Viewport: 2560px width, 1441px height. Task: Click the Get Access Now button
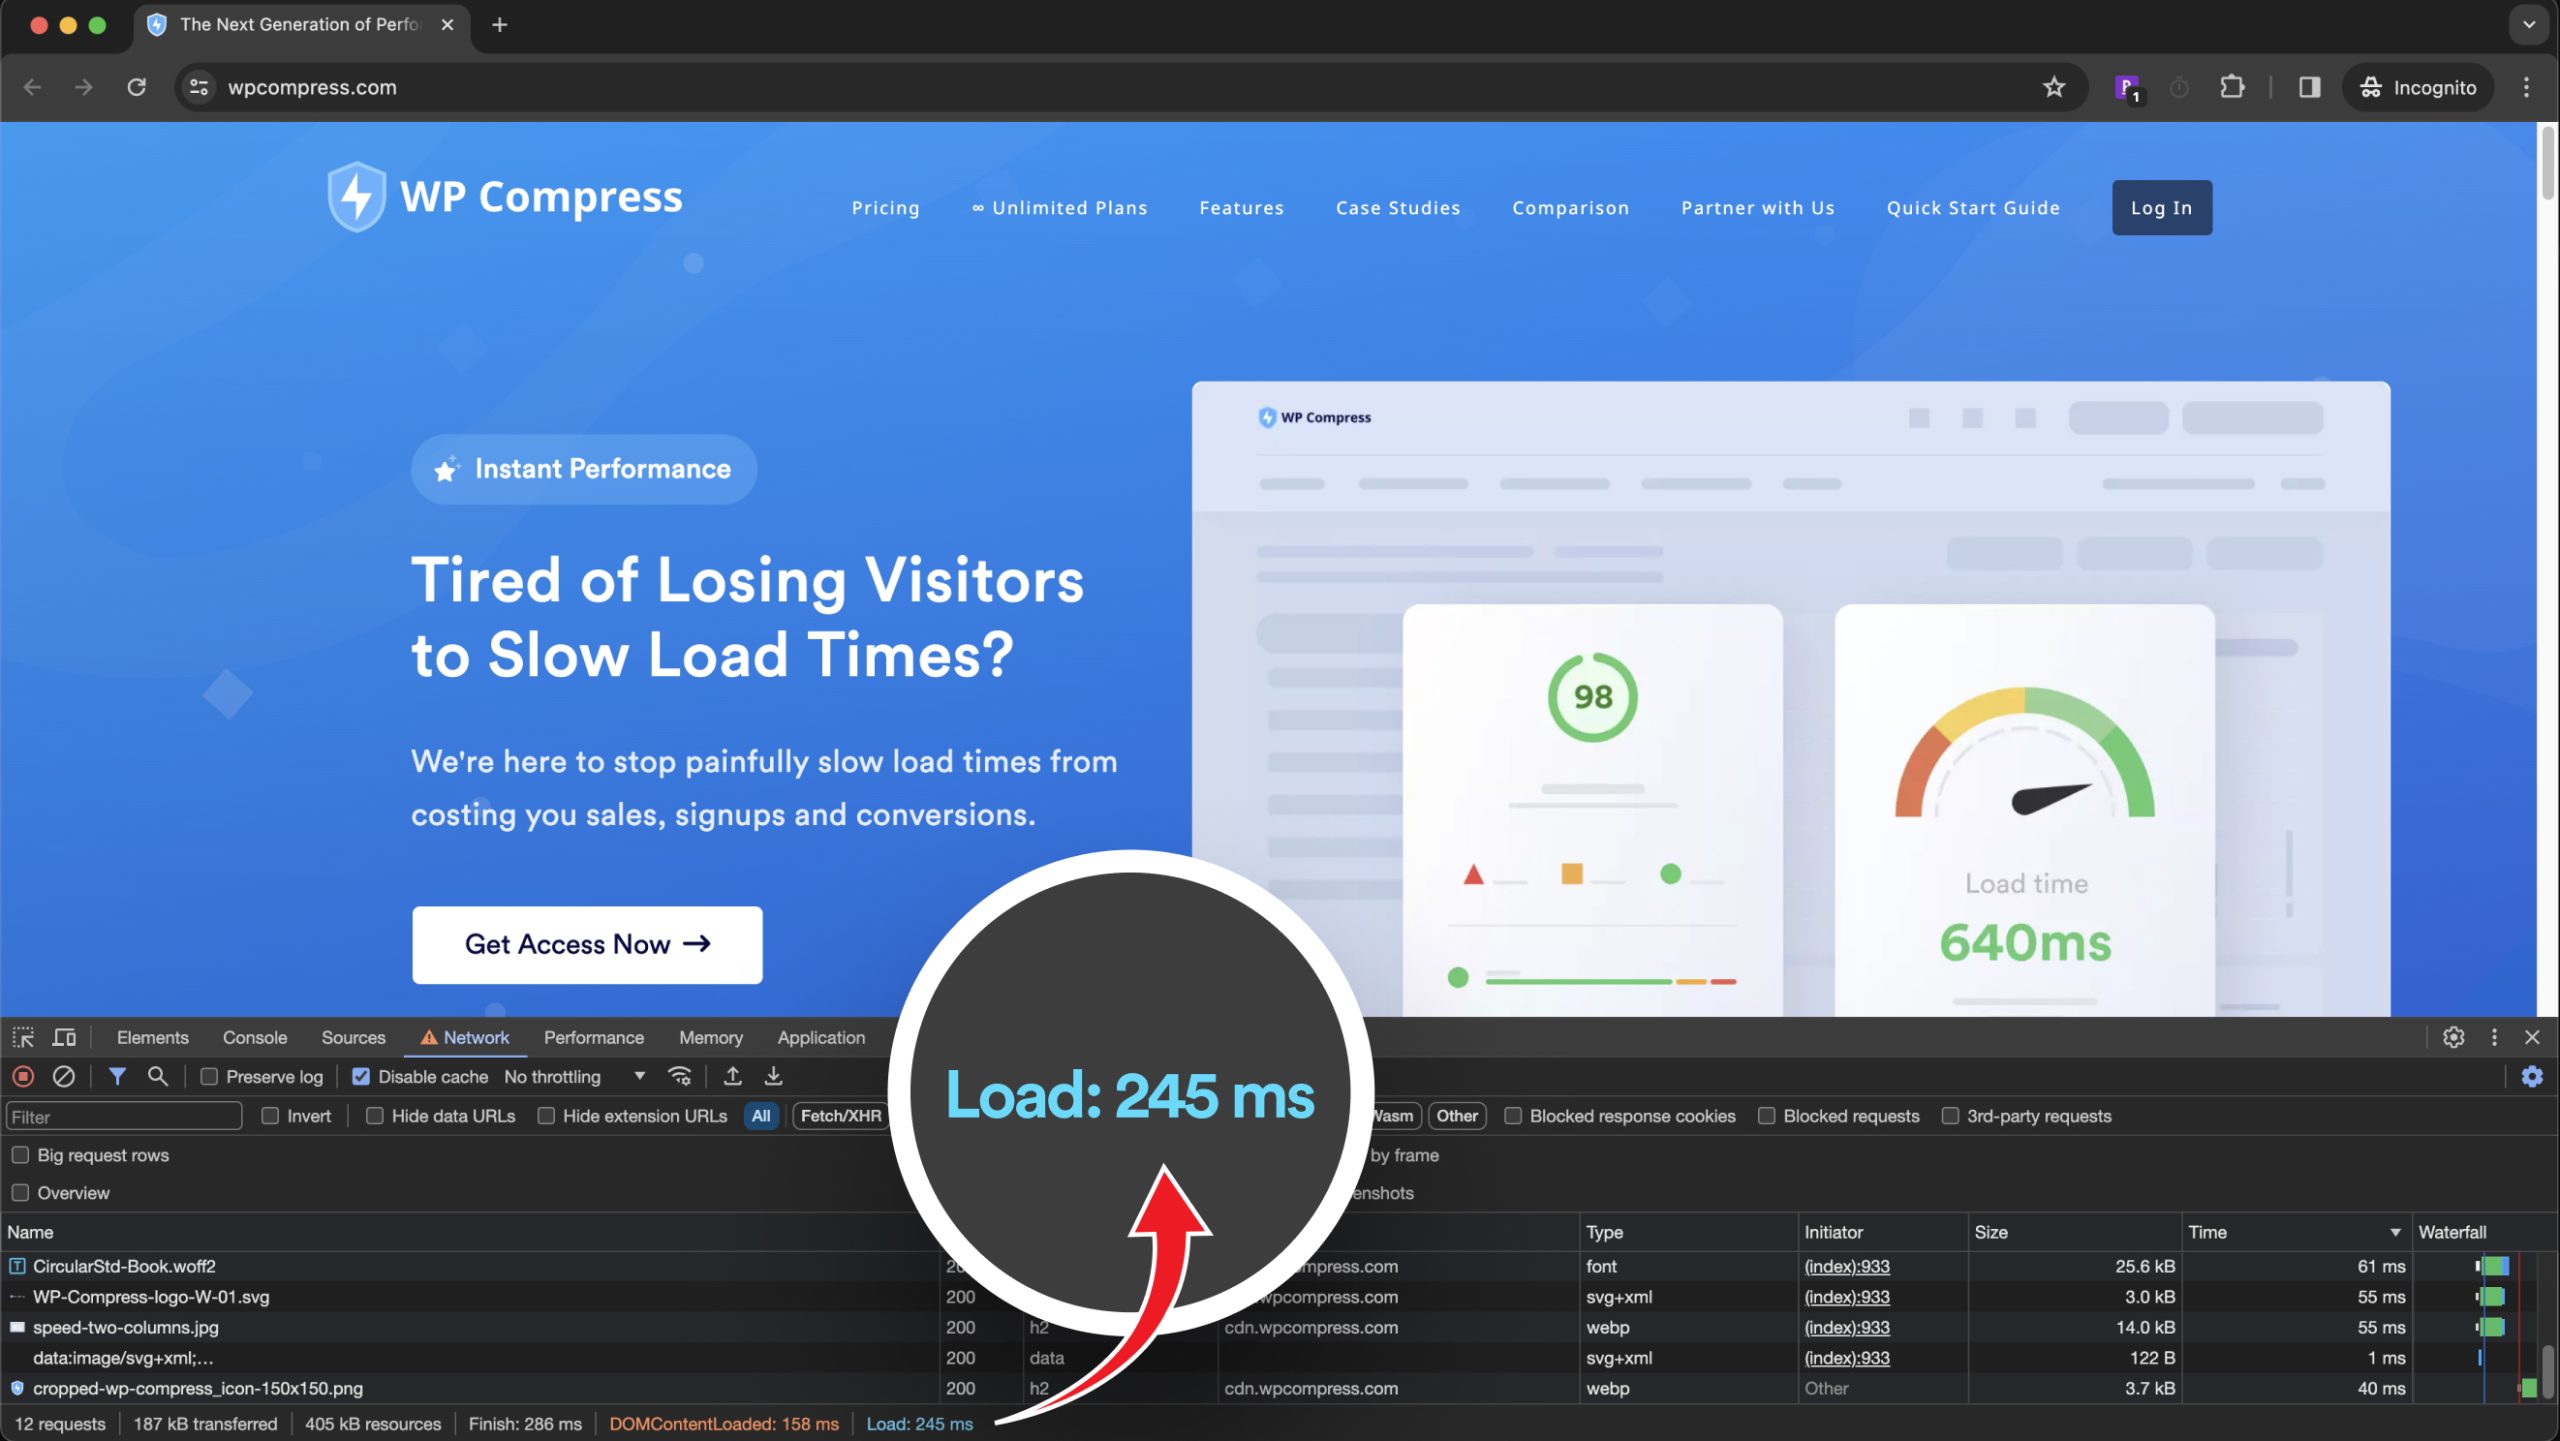[587, 944]
